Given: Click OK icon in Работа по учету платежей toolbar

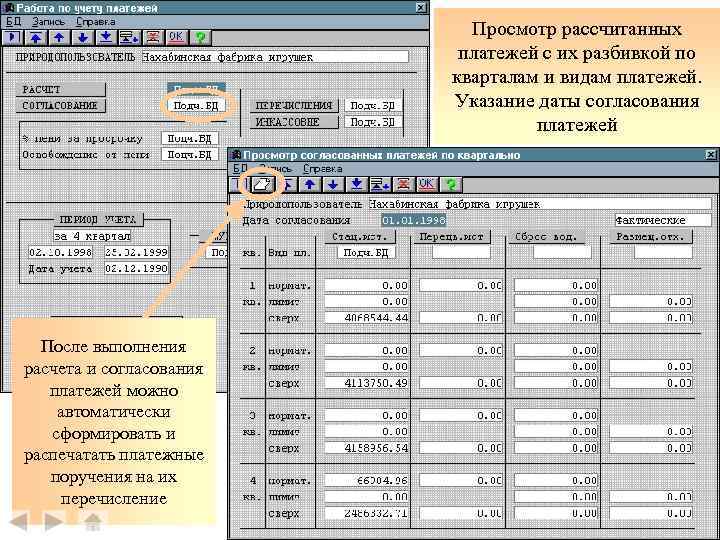Looking at the screenshot, I should pos(176,37).
